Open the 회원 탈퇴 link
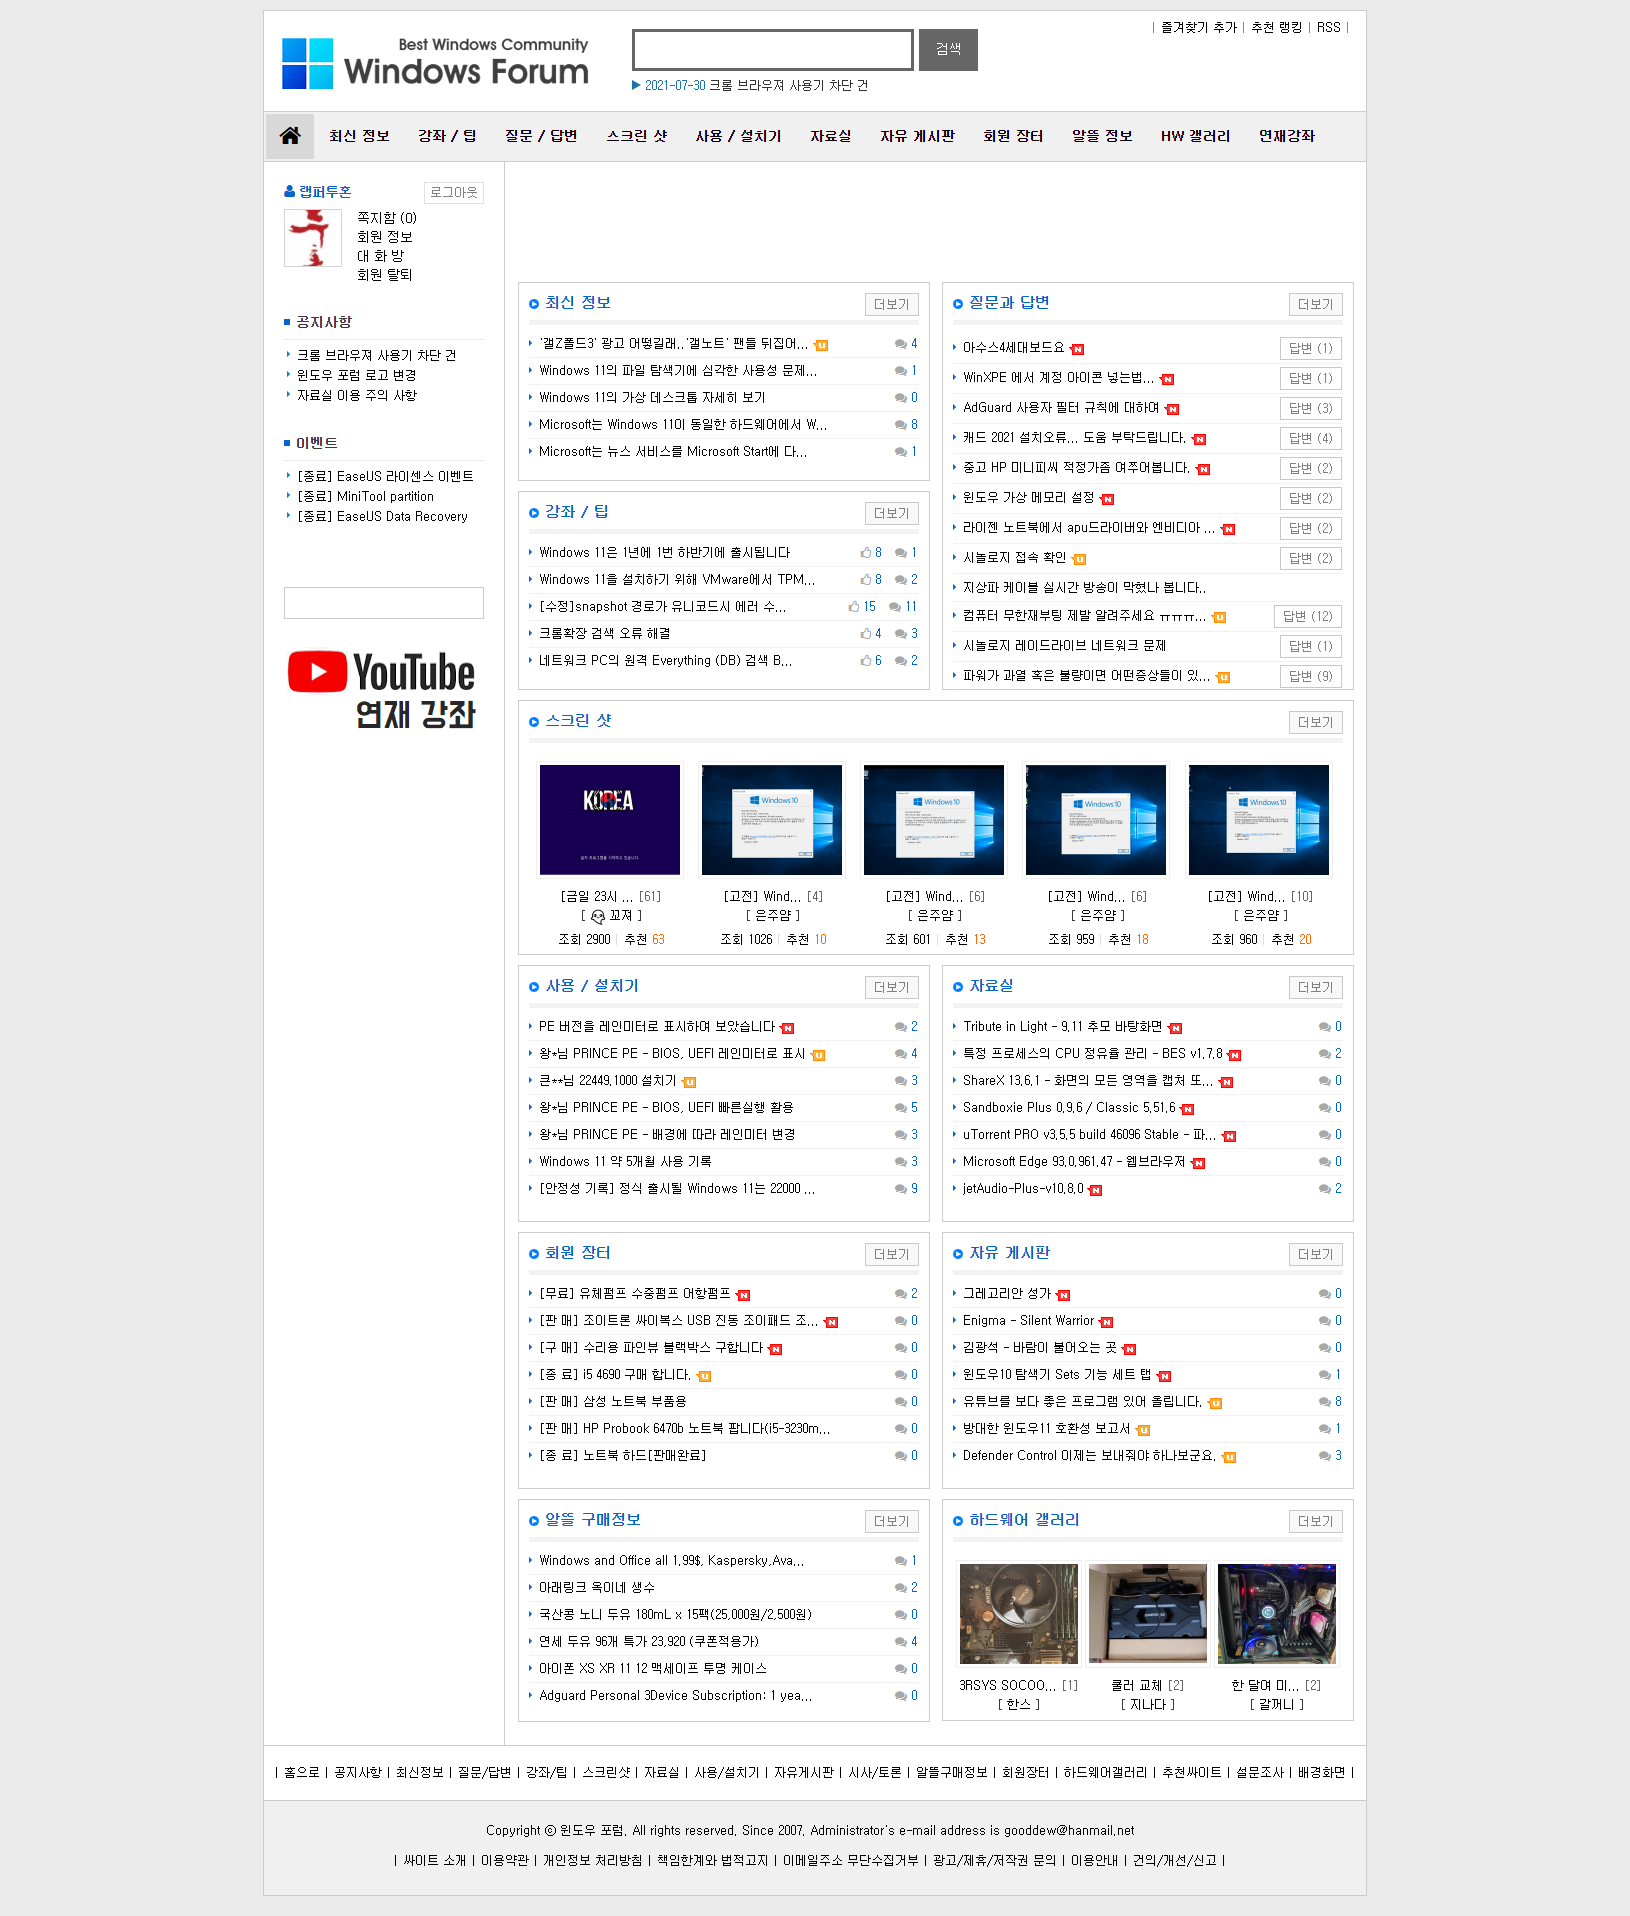 pyautogui.click(x=385, y=275)
